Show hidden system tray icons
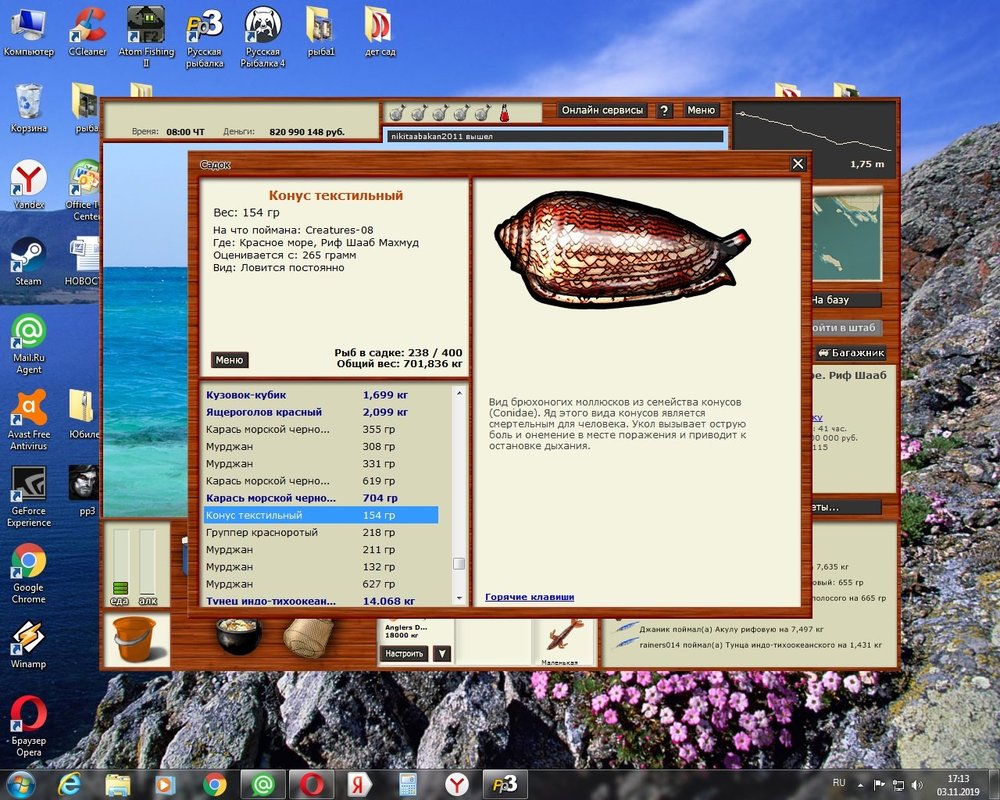The width and height of the screenshot is (1000, 800). pos(859,783)
